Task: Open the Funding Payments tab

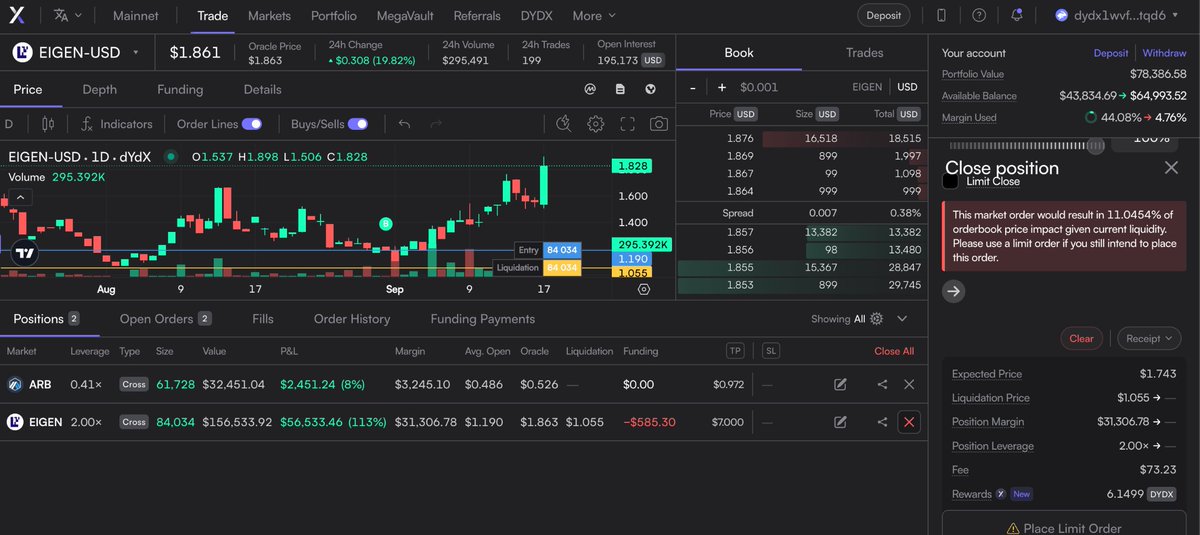Action: [x=483, y=319]
